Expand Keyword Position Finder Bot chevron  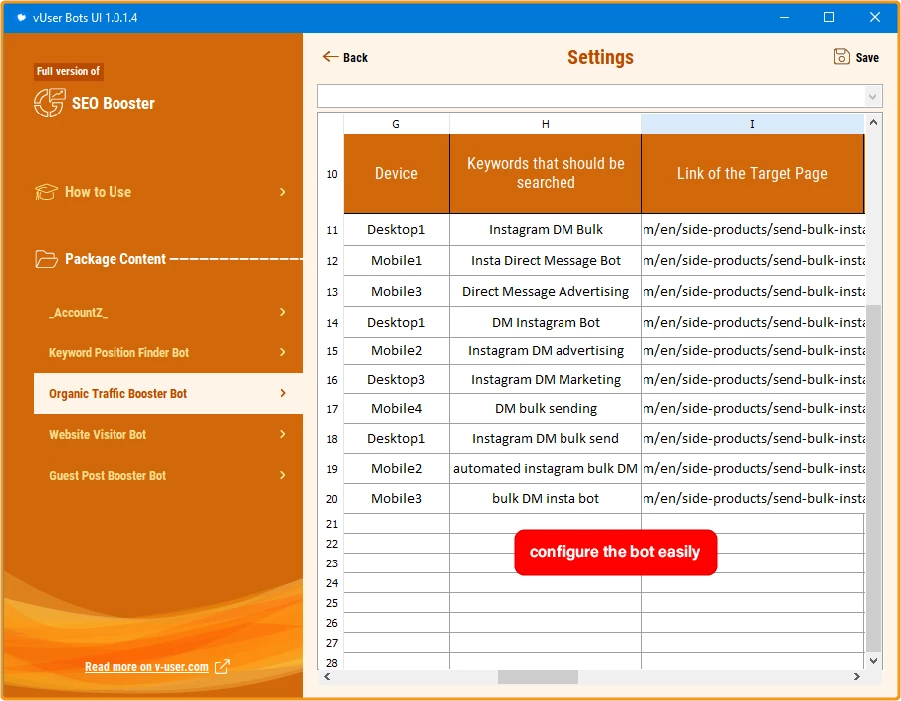click(x=282, y=352)
